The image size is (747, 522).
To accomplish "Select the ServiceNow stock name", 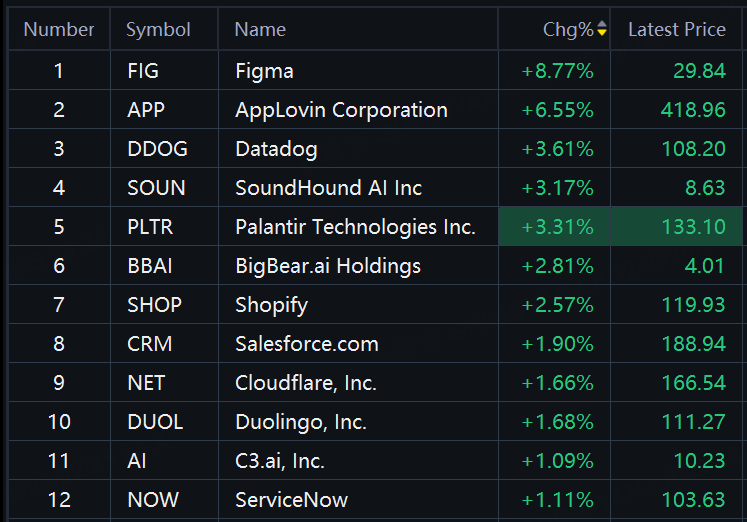I will click(x=292, y=500).
